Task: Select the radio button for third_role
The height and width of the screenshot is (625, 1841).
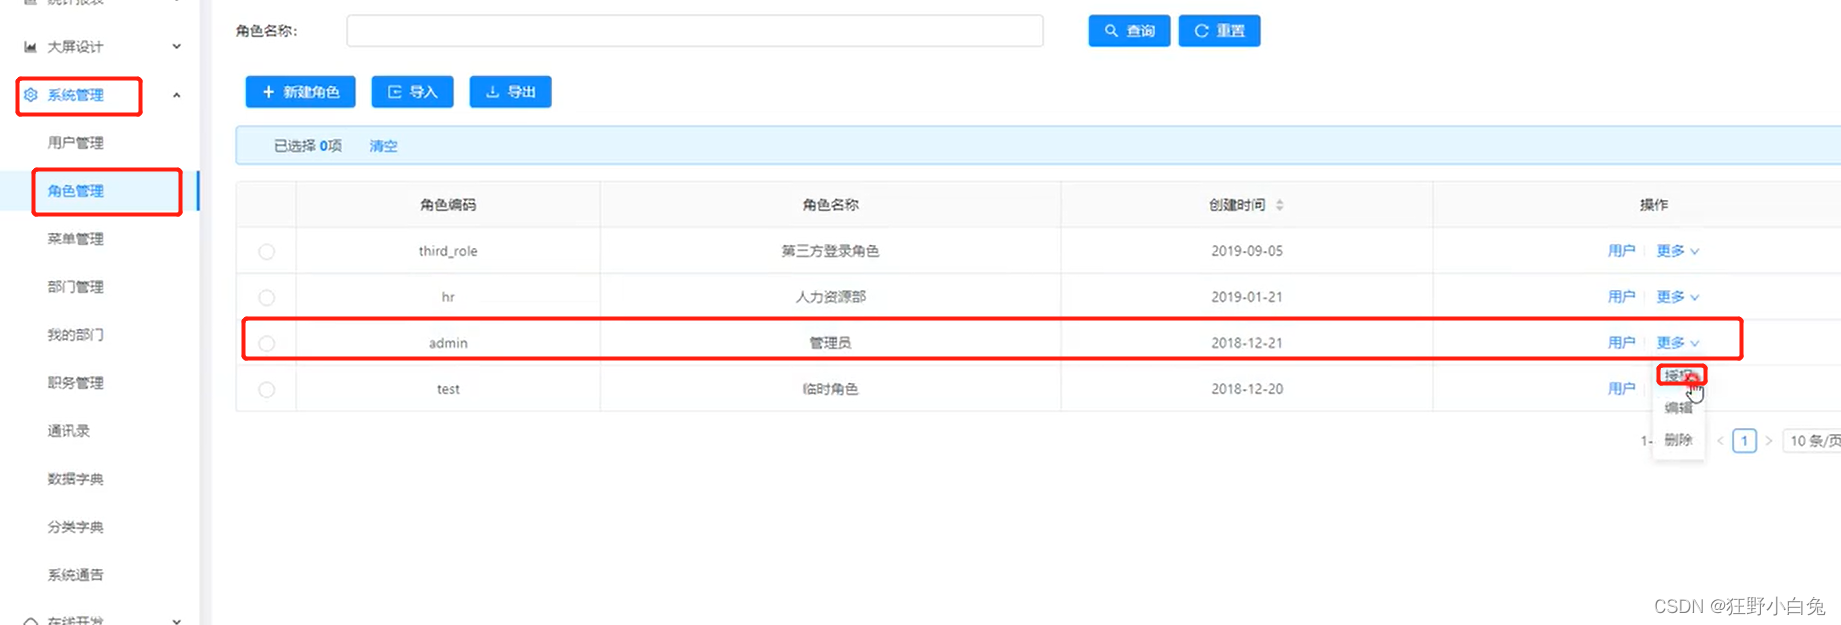Action: coord(267,252)
